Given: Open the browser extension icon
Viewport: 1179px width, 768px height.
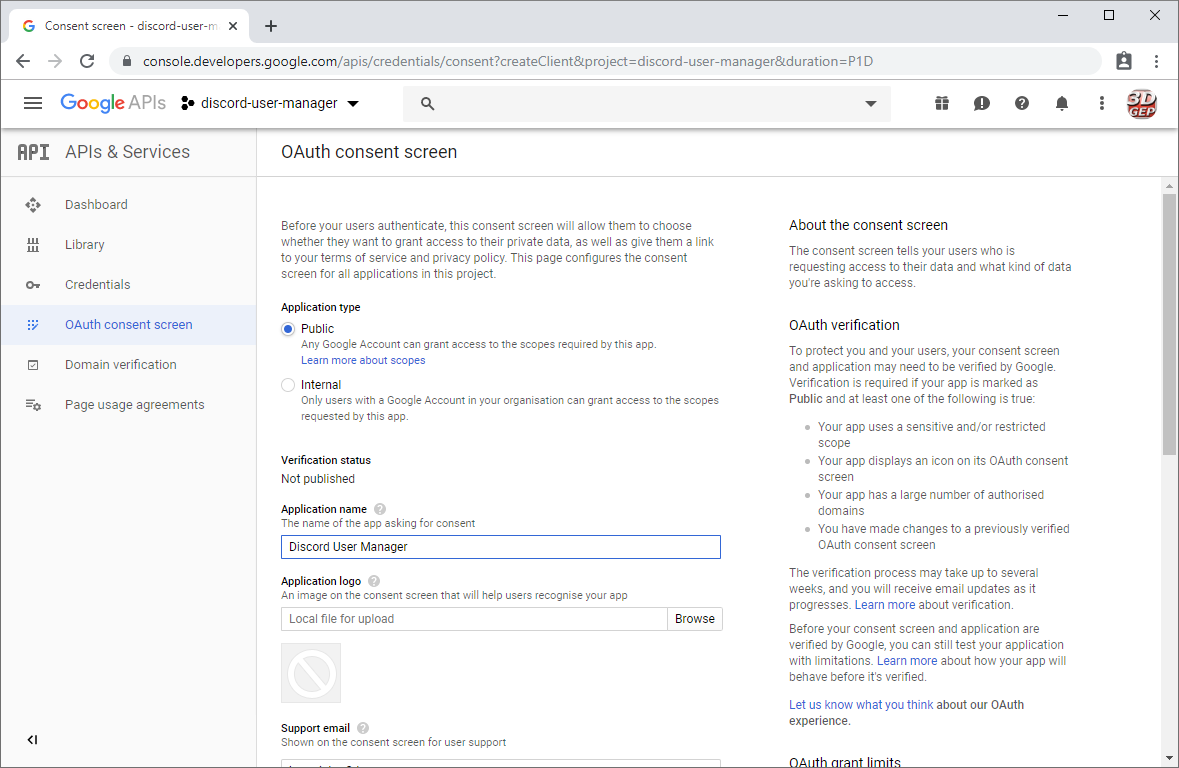Looking at the screenshot, I should (x=1123, y=61).
